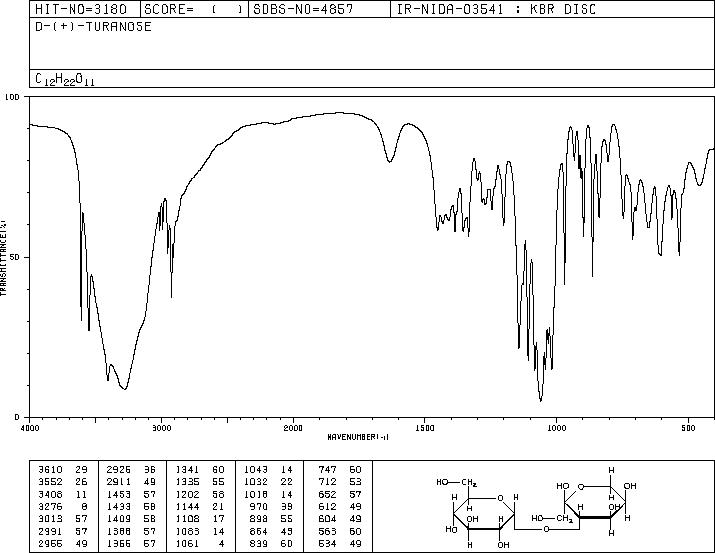Viewport: 715px width, 553px height.
Task: Click the molecular formula C12H22O11
Action: (65, 79)
